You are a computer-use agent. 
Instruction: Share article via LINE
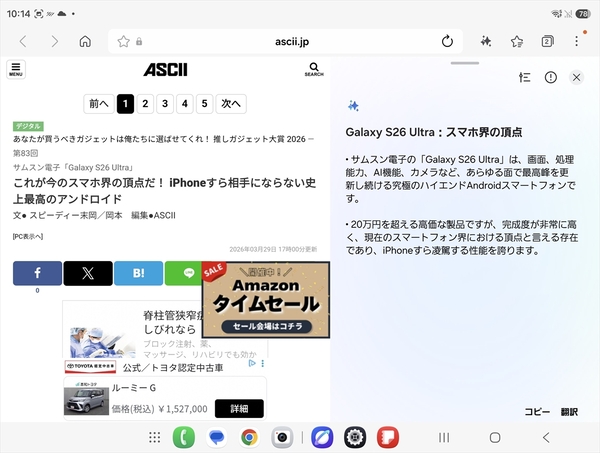click(184, 273)
